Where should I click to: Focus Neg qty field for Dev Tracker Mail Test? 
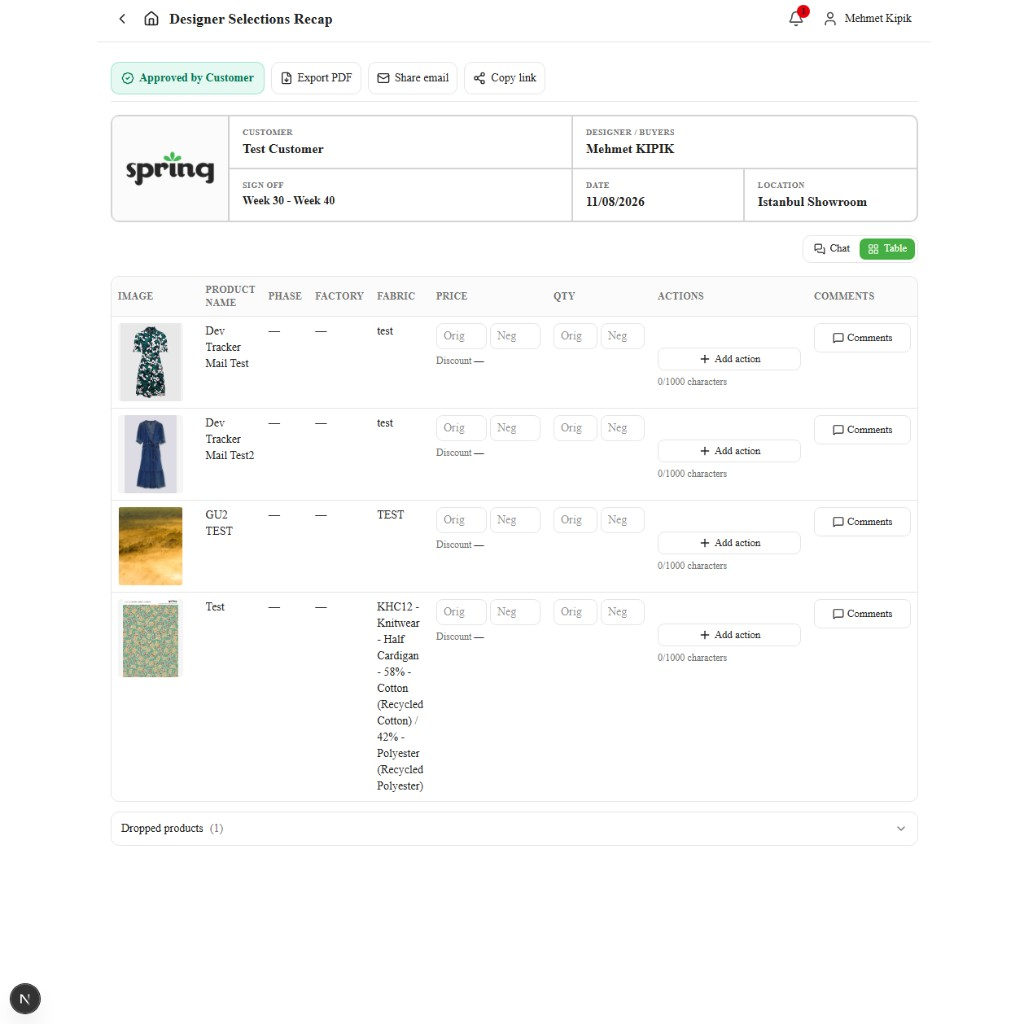click(x=622, y=336)
